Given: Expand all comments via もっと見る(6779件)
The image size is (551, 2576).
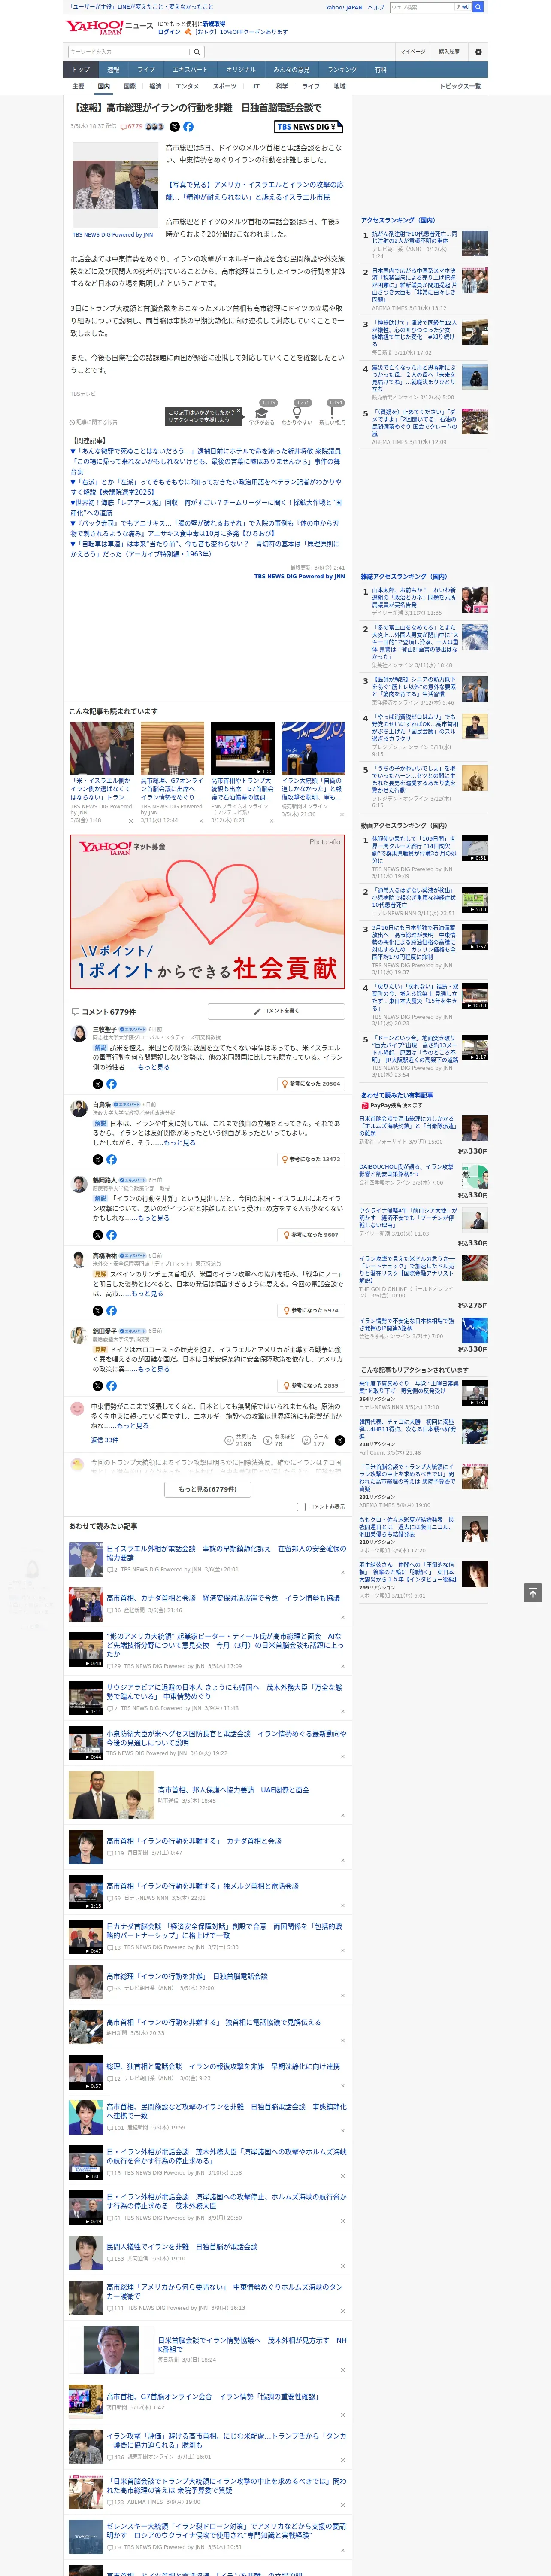Looking at the screenshot, I should [x=208, y=1490].
